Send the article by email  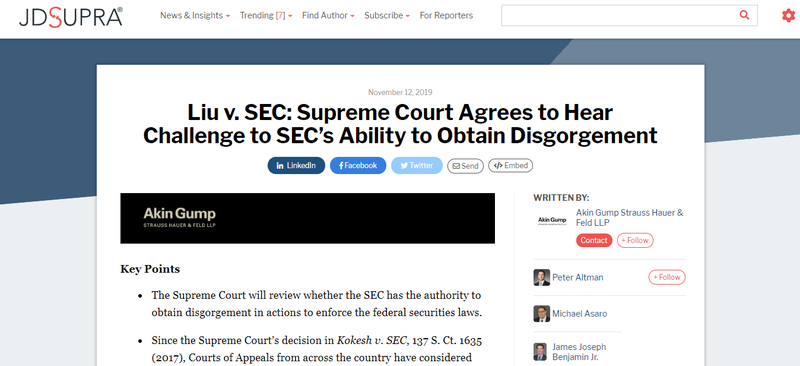[x=465, y=166]
